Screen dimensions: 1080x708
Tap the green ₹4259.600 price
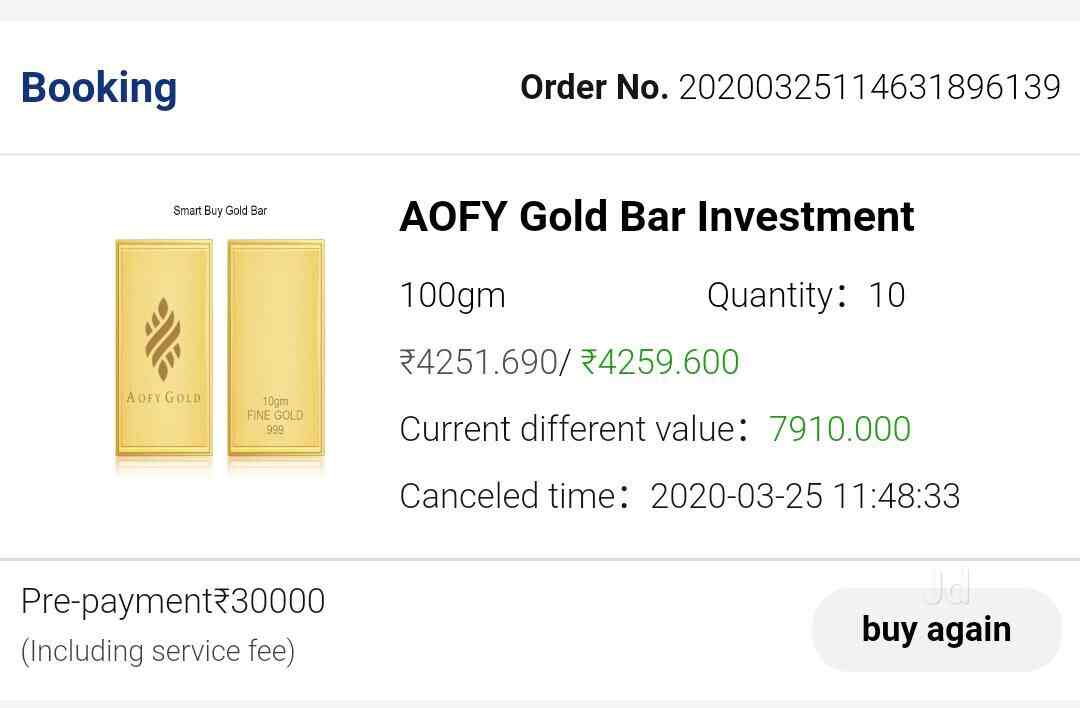660,362
